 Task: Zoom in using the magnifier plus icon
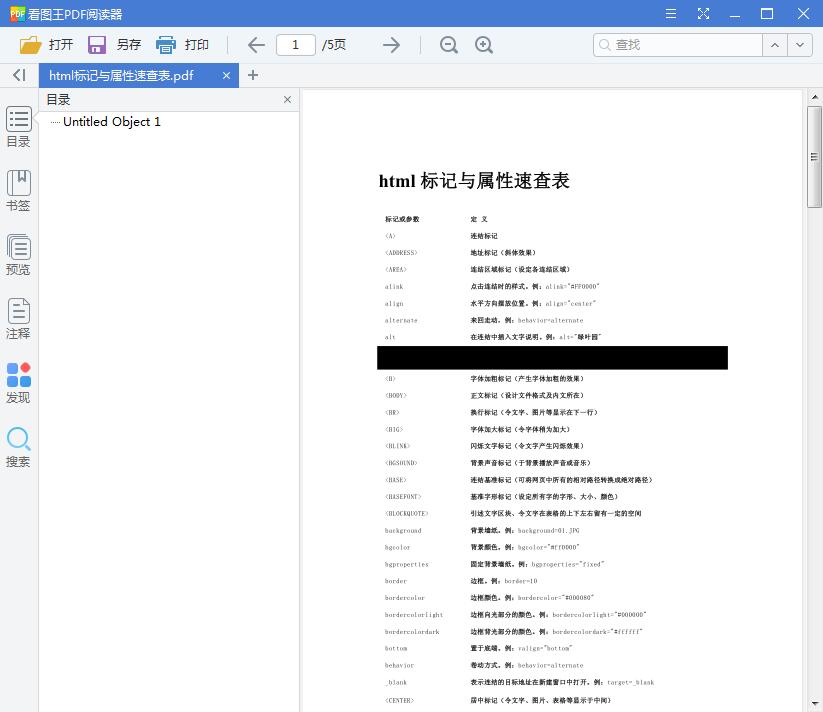484,44
